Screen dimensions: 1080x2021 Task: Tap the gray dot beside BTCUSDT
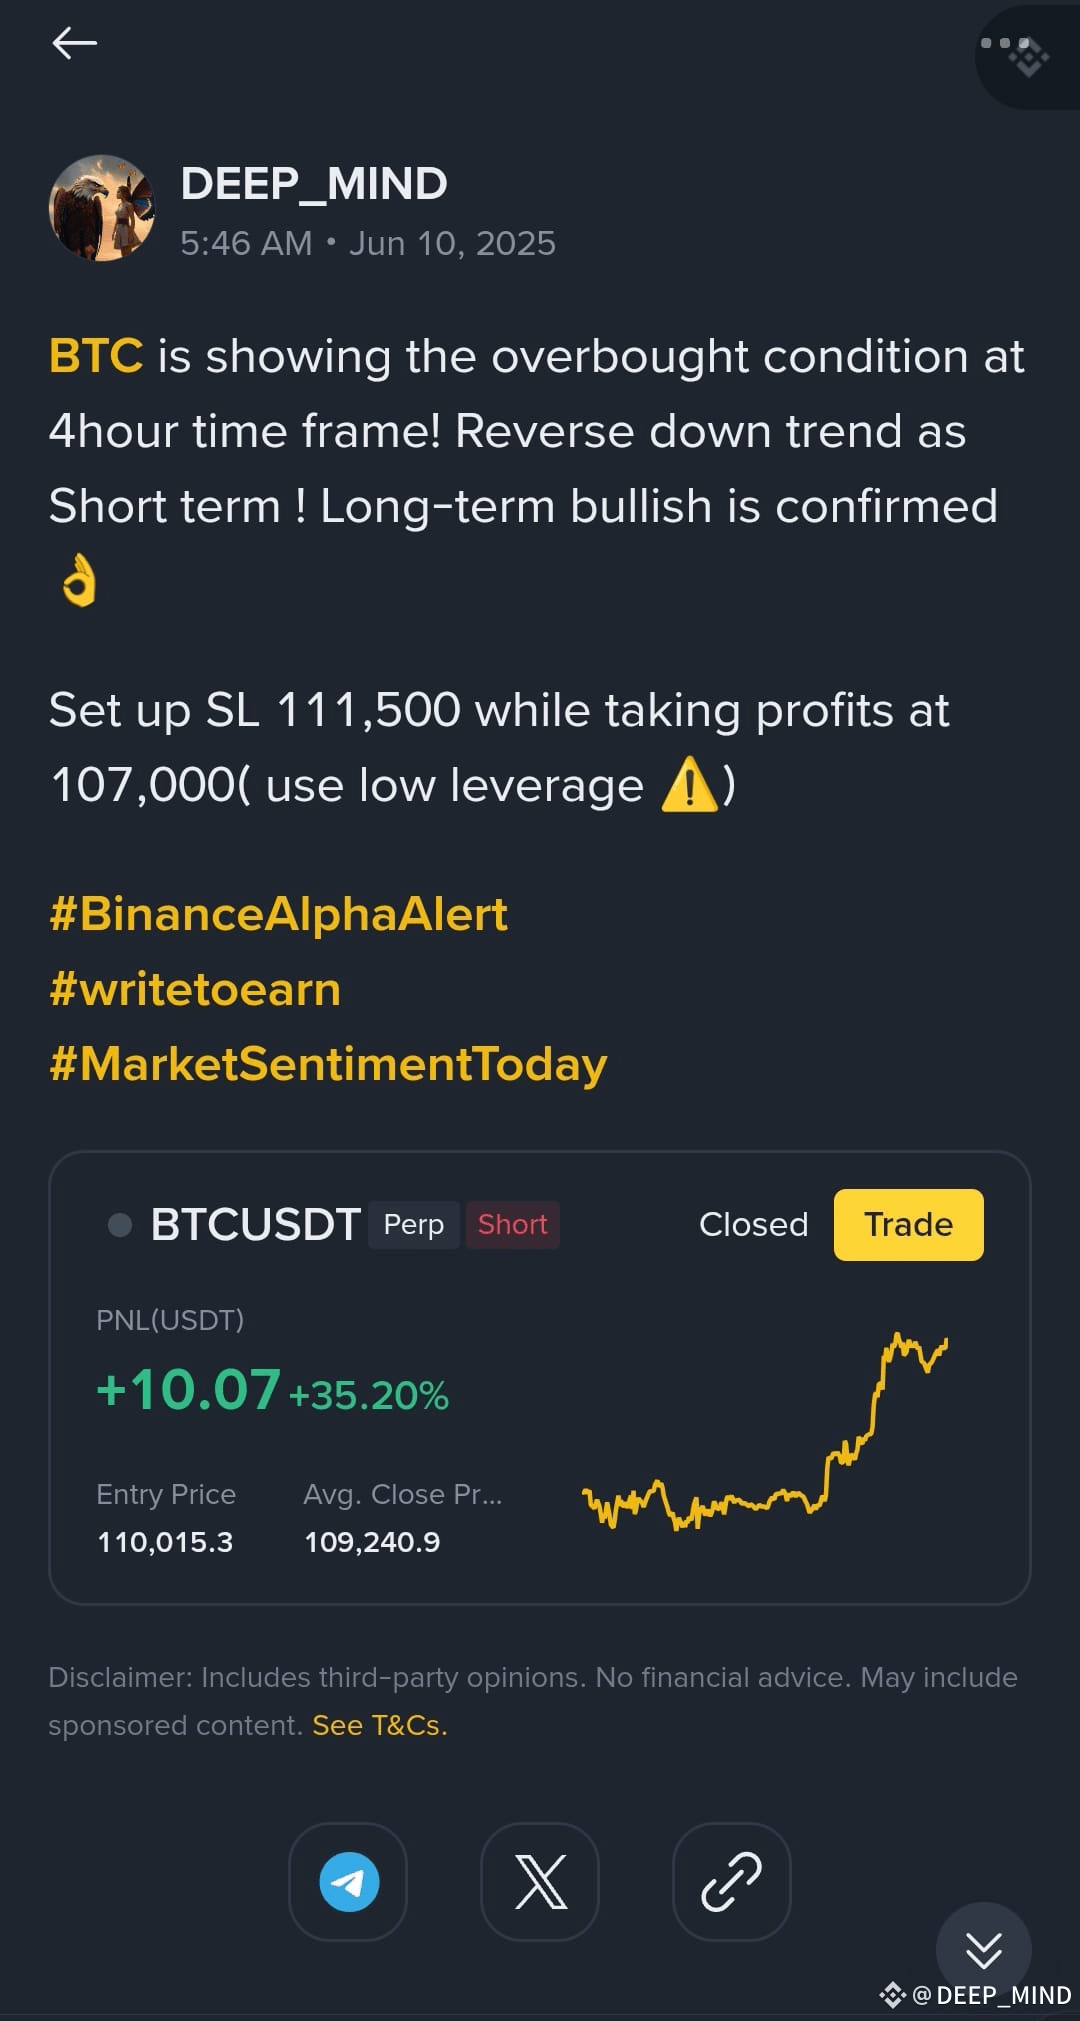click(120, 1225)
